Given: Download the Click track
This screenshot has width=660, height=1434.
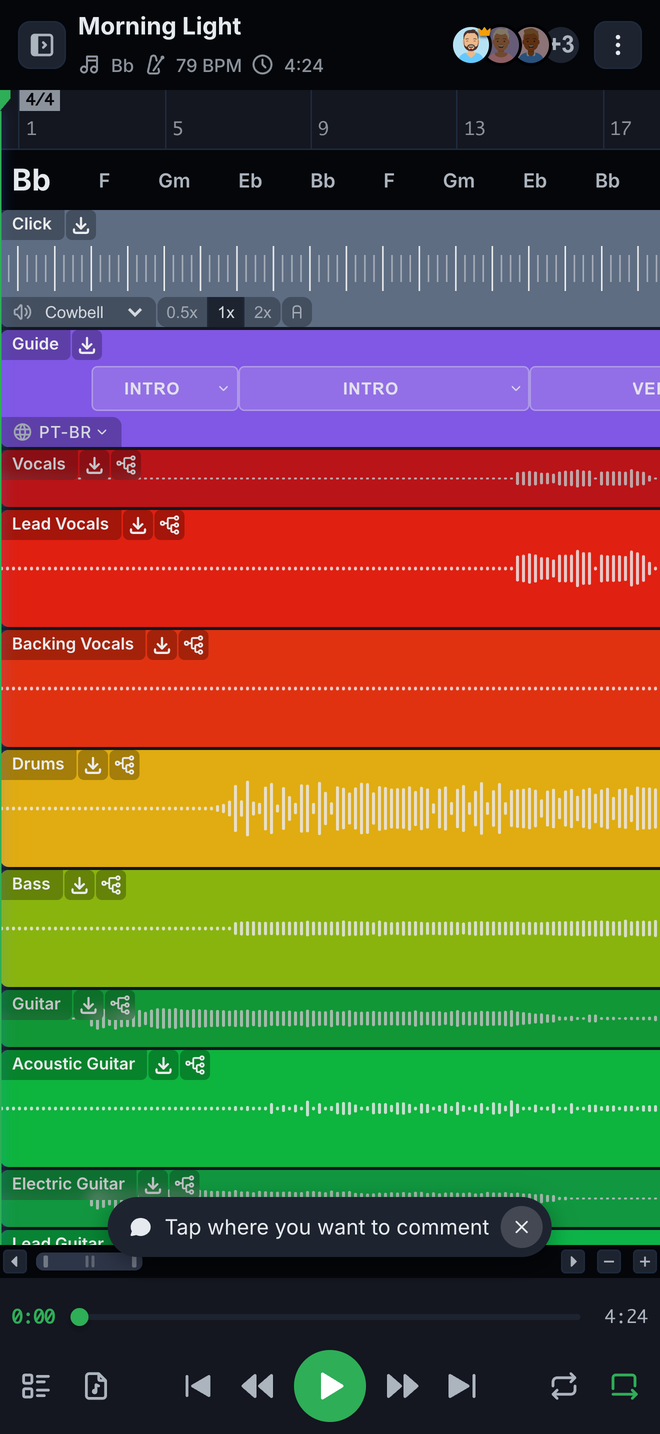Looking at the screenshot, I should 81,225.
